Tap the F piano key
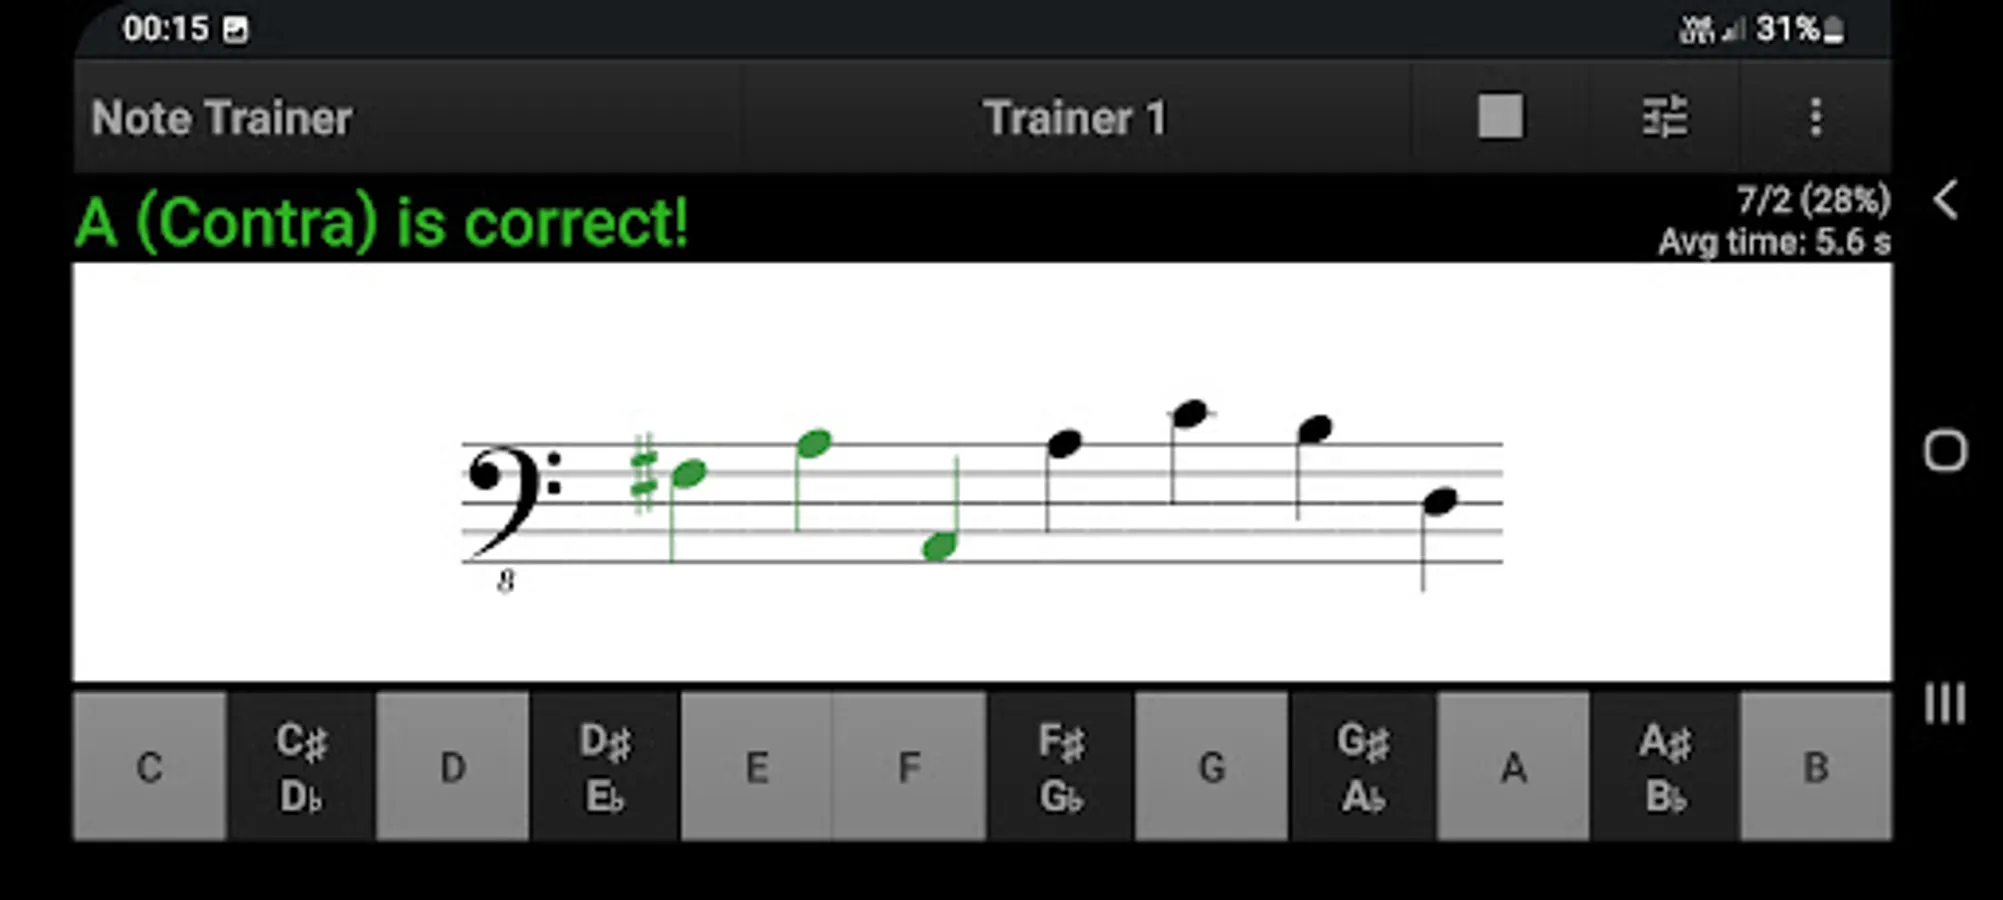The height and width of the screenshot is (900, 2003). pyautogui.click(x=909, y=767)
